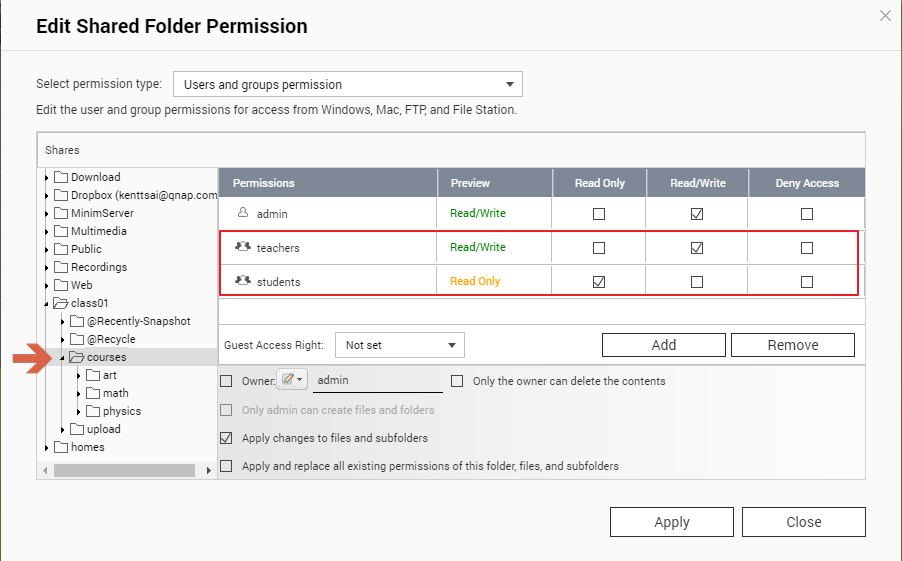Click the admin user icon

(x=242, y=213)
